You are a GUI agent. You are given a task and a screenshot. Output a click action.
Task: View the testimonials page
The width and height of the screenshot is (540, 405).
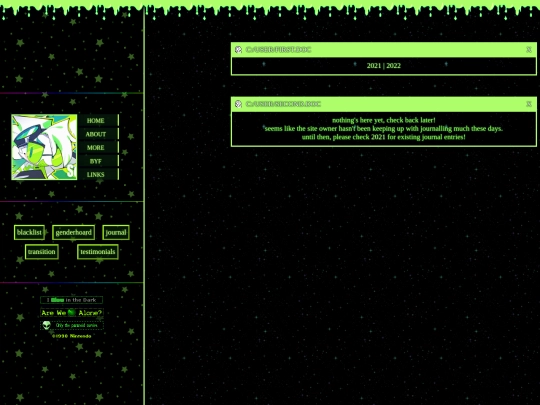(x=98, y=252)
